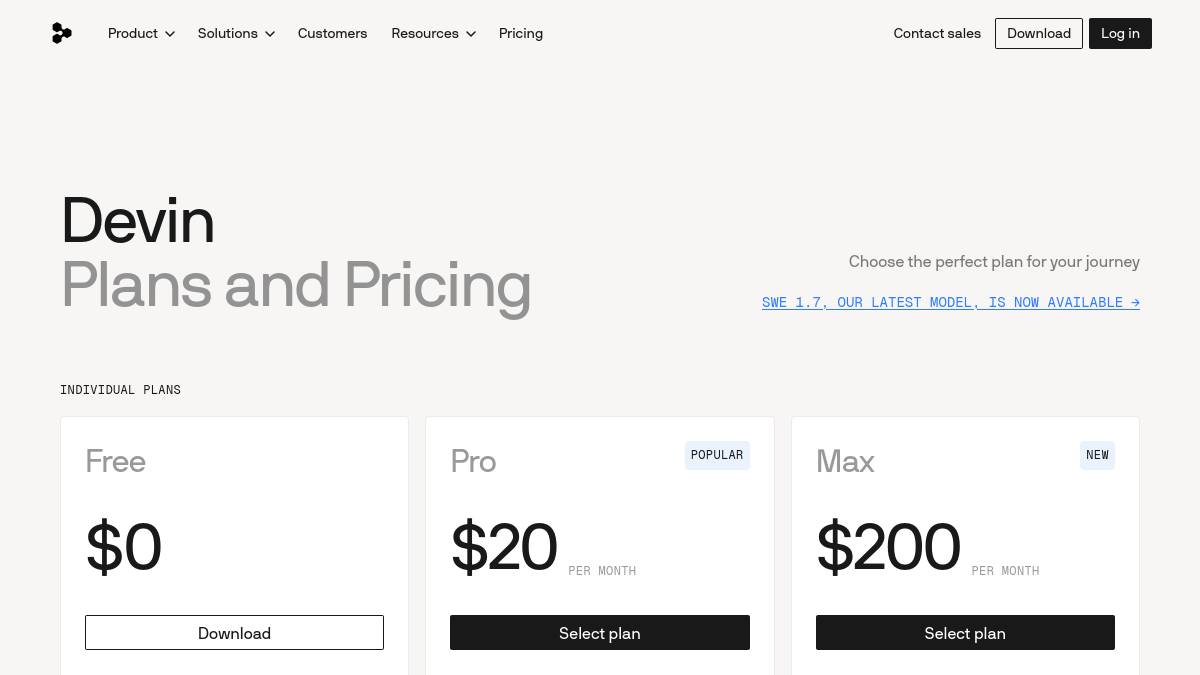Click the Cognition logo icon
Image resolution: width=1200 pixels, height=675 pixels.
61,33
